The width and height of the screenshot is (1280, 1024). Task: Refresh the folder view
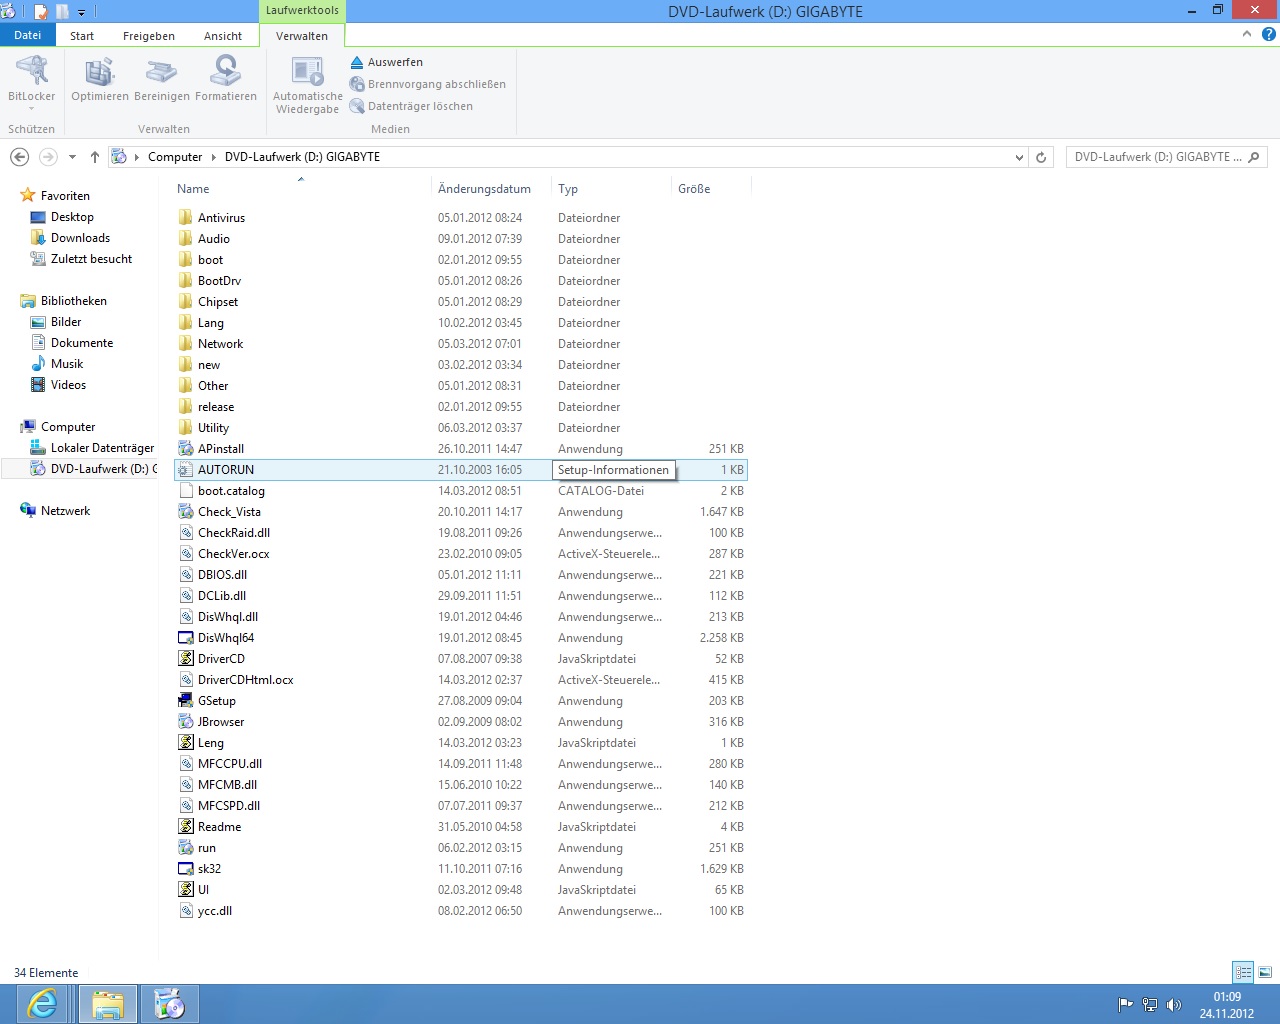pos(1041,157)
